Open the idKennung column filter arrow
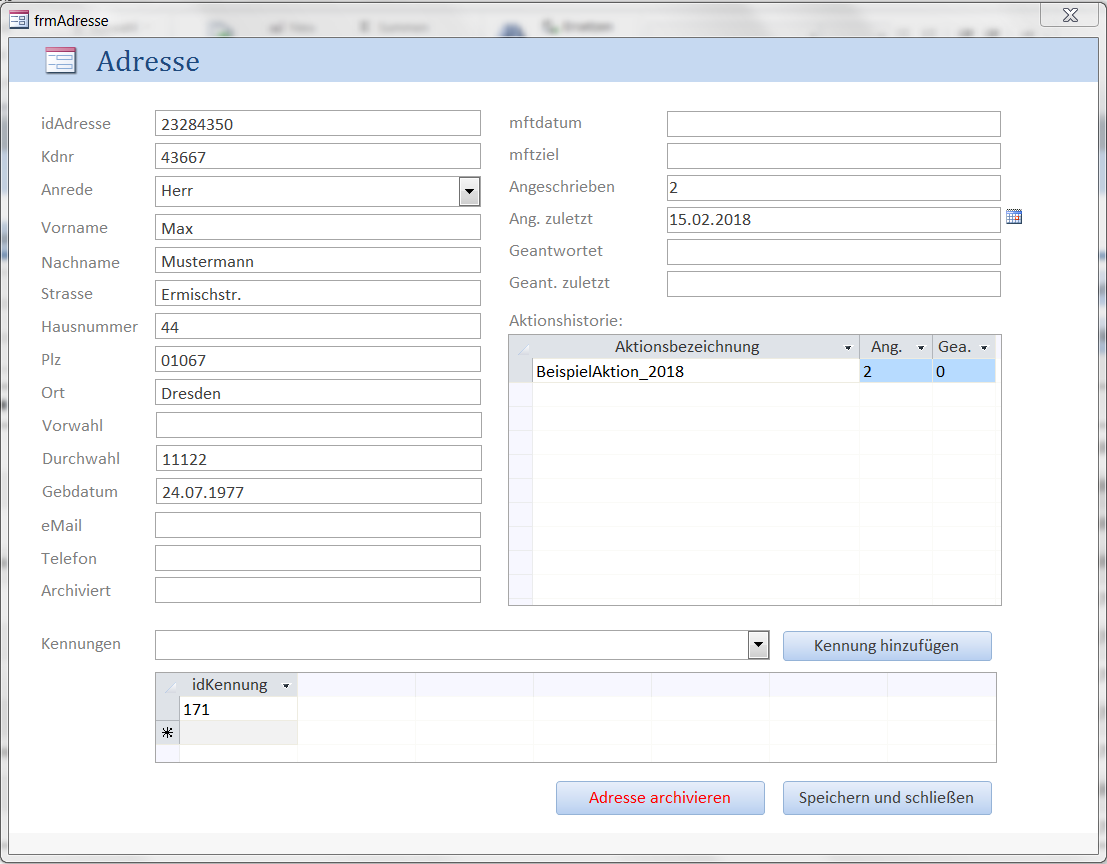This screenshot has height=864, width=1107. coord(286,685)
